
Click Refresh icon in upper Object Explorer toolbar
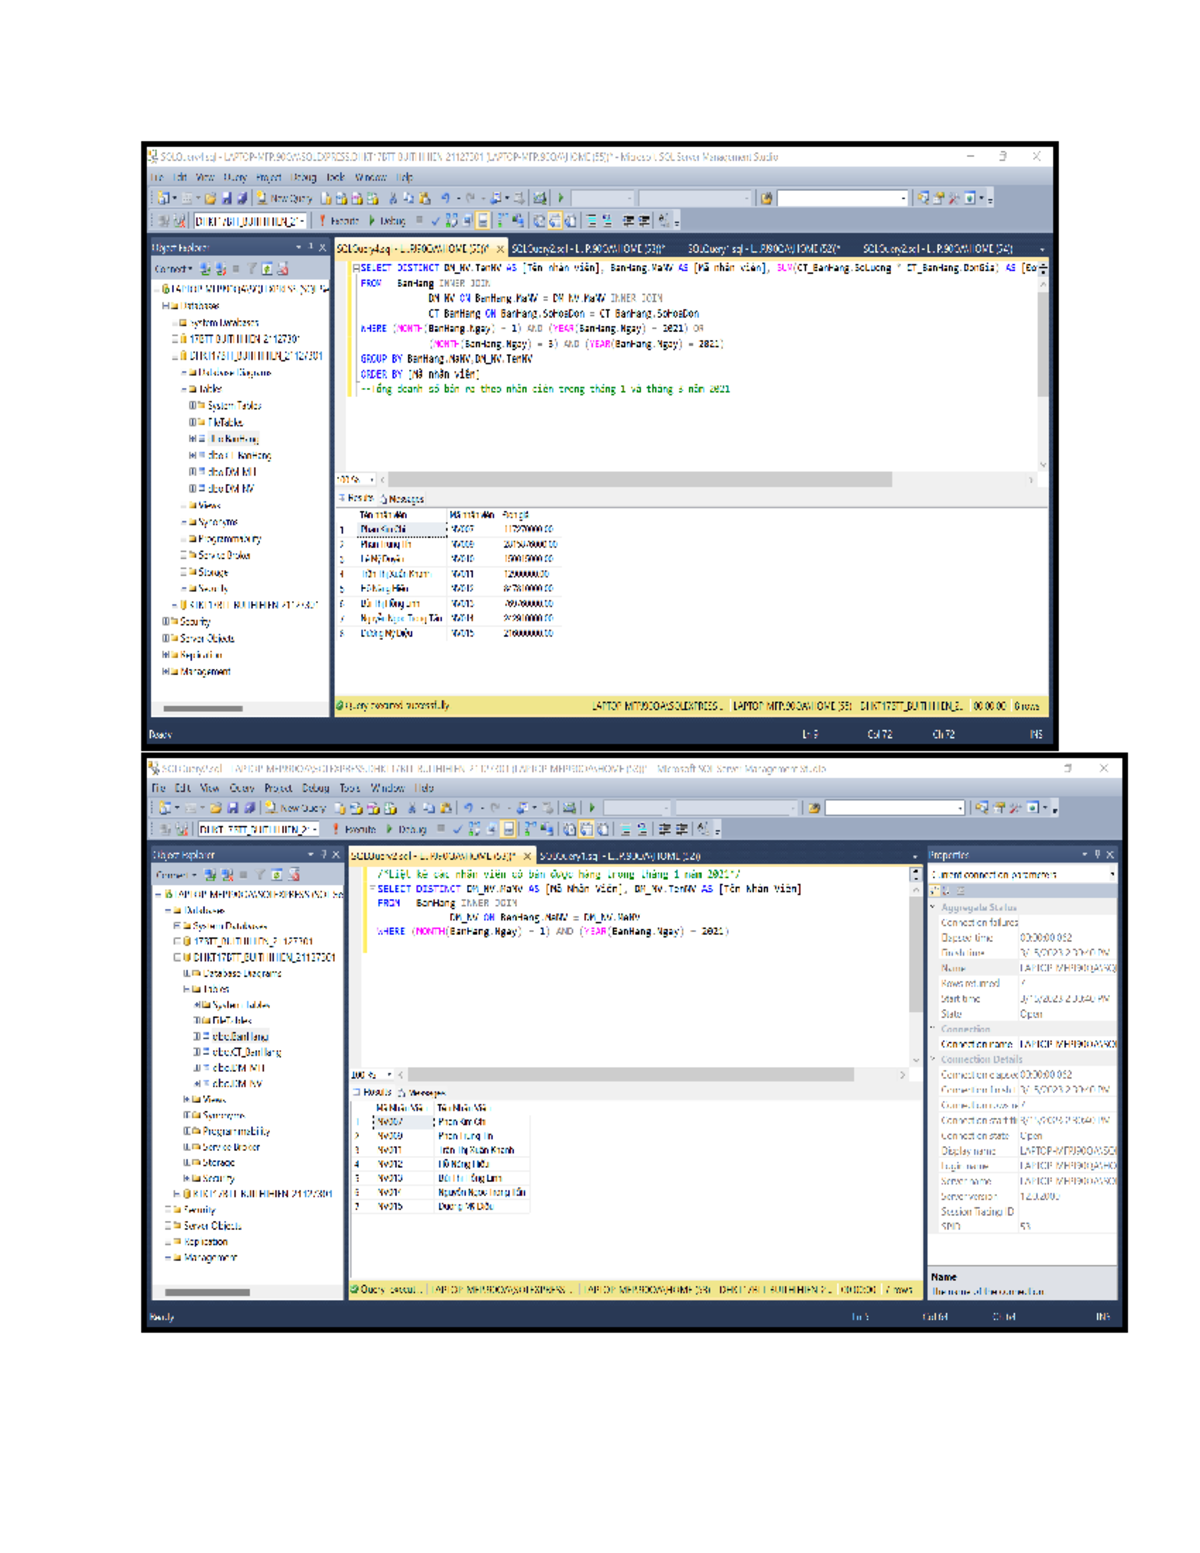click(x=267, y=268)
